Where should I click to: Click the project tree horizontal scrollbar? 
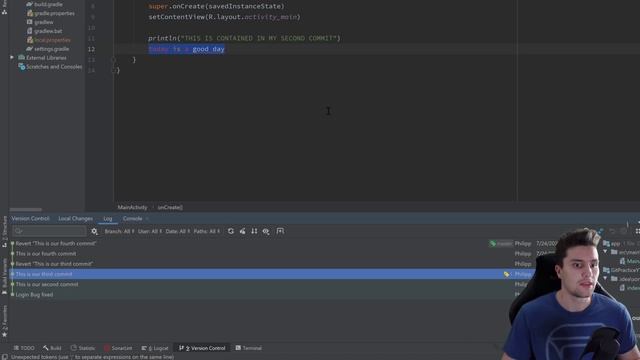click(x=26, y=210)
